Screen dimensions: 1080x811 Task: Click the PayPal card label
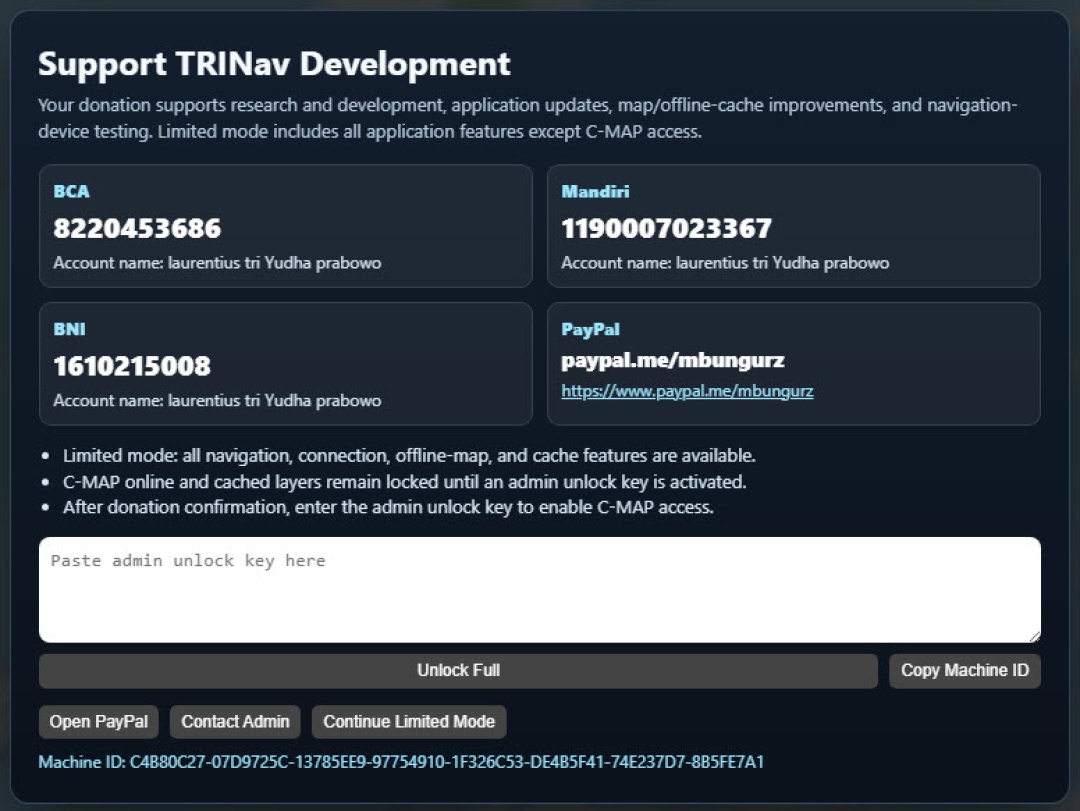pyautogui.click(x=590, y=329)
